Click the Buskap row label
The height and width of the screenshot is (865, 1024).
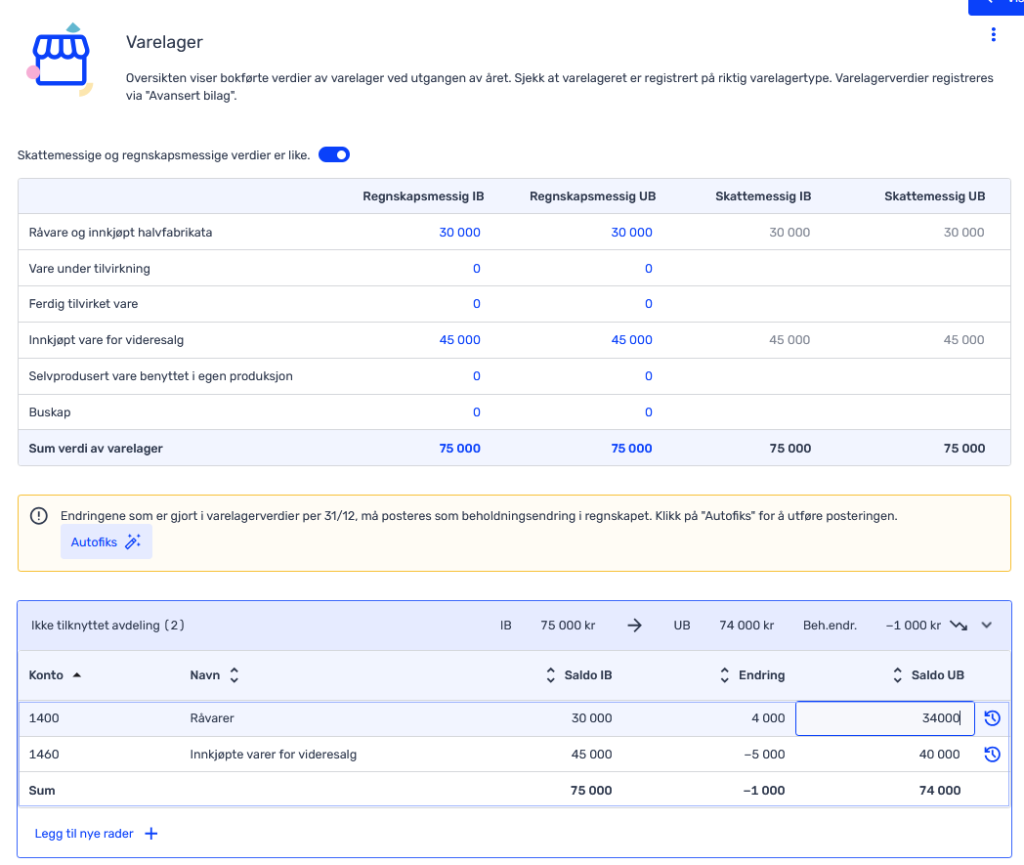tap(50, 412)
